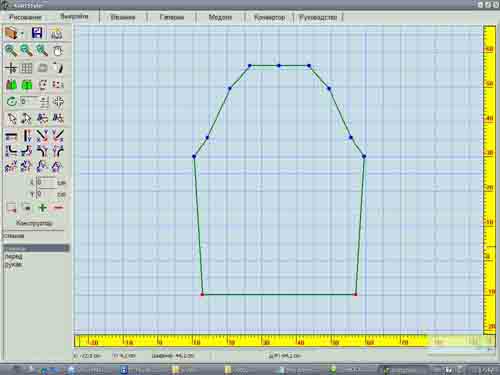Toggle the grid display icon
The width and height of the screenshot is (500, 375).
[x=26, y=68]
